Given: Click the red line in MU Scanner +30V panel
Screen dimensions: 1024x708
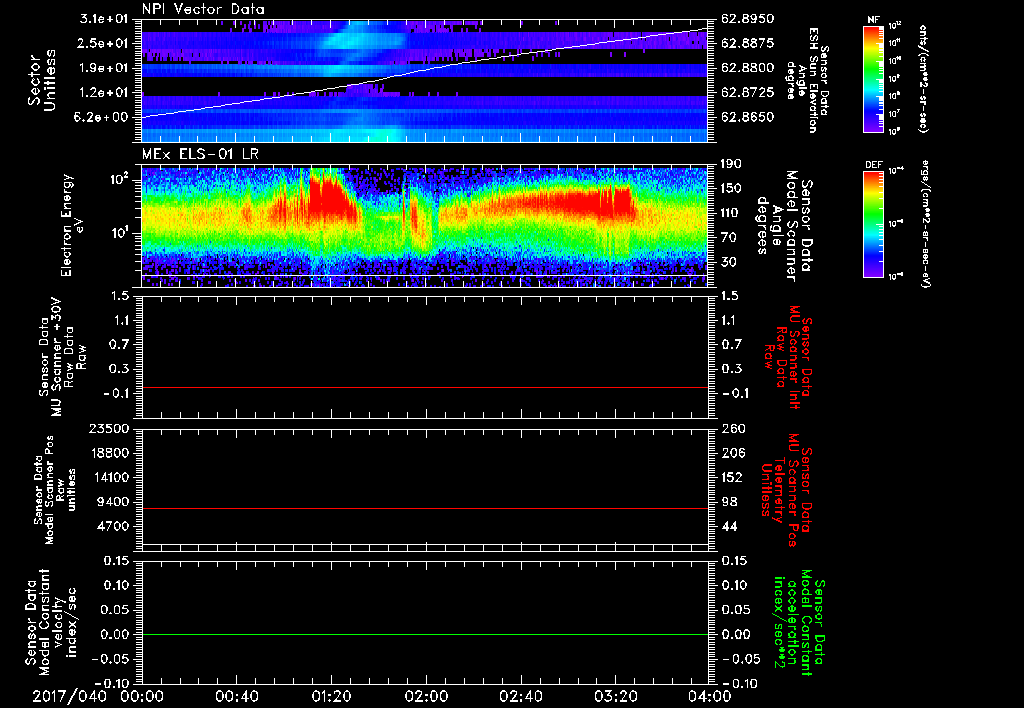Looking at the screenshot, I should 425,387.
